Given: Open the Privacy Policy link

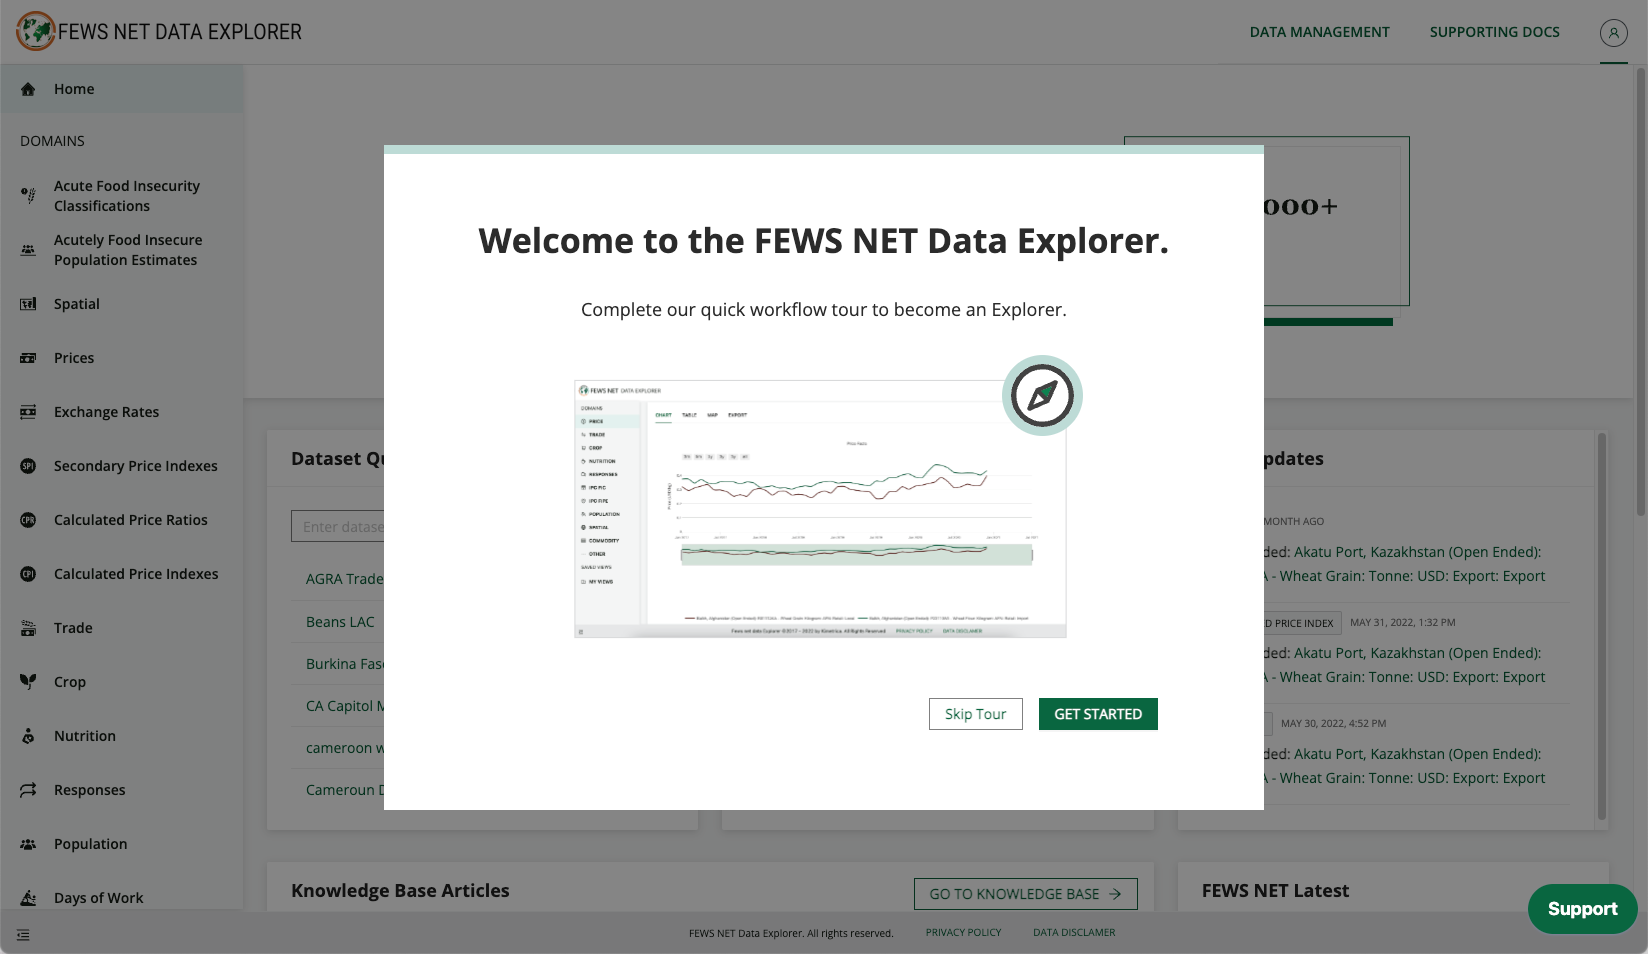Looking at the screenshot, I should pos(963,933).
